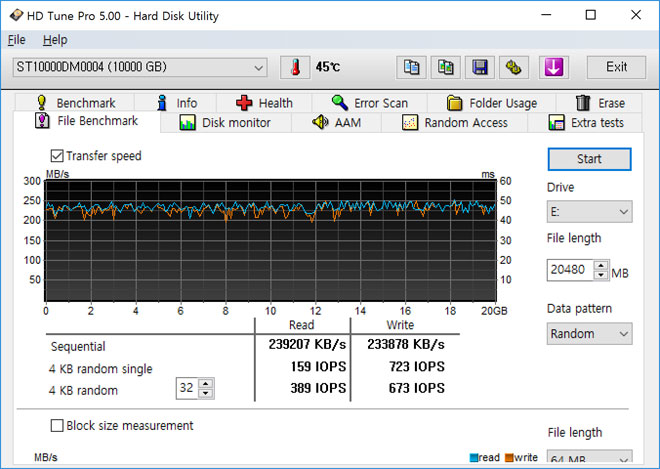The width and height of the screenshot is (660, 469).
Task: Minimize the HD Tune Pro window
Action: click(546, 15)
